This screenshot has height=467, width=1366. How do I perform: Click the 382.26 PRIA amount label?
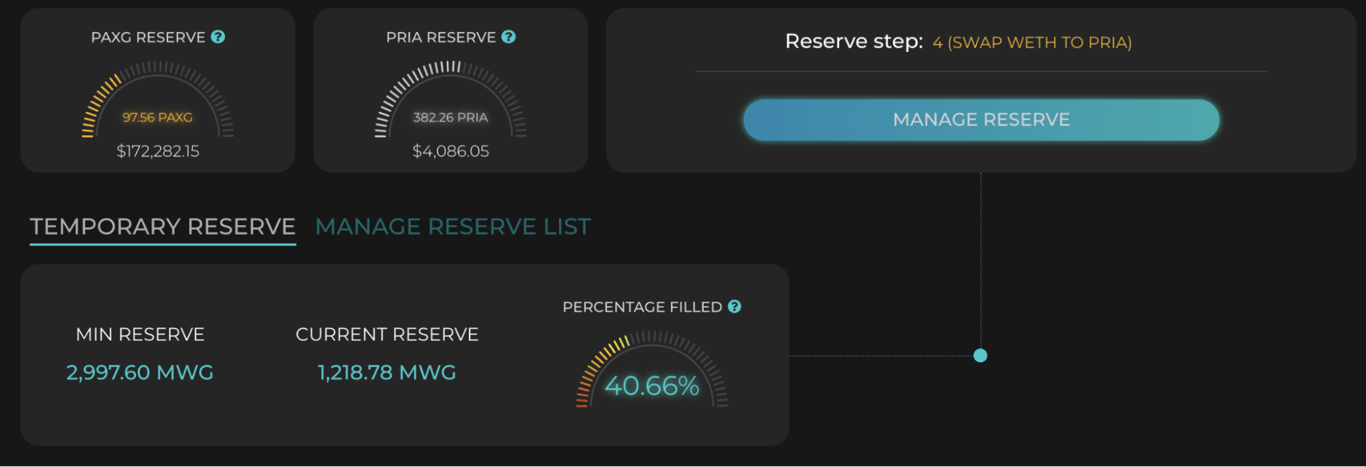451,117
